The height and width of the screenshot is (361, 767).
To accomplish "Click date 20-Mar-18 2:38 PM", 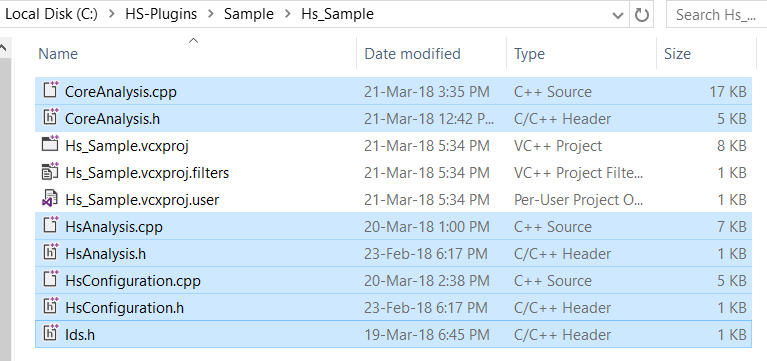I will pyautogui.click(x=427, y=281).
